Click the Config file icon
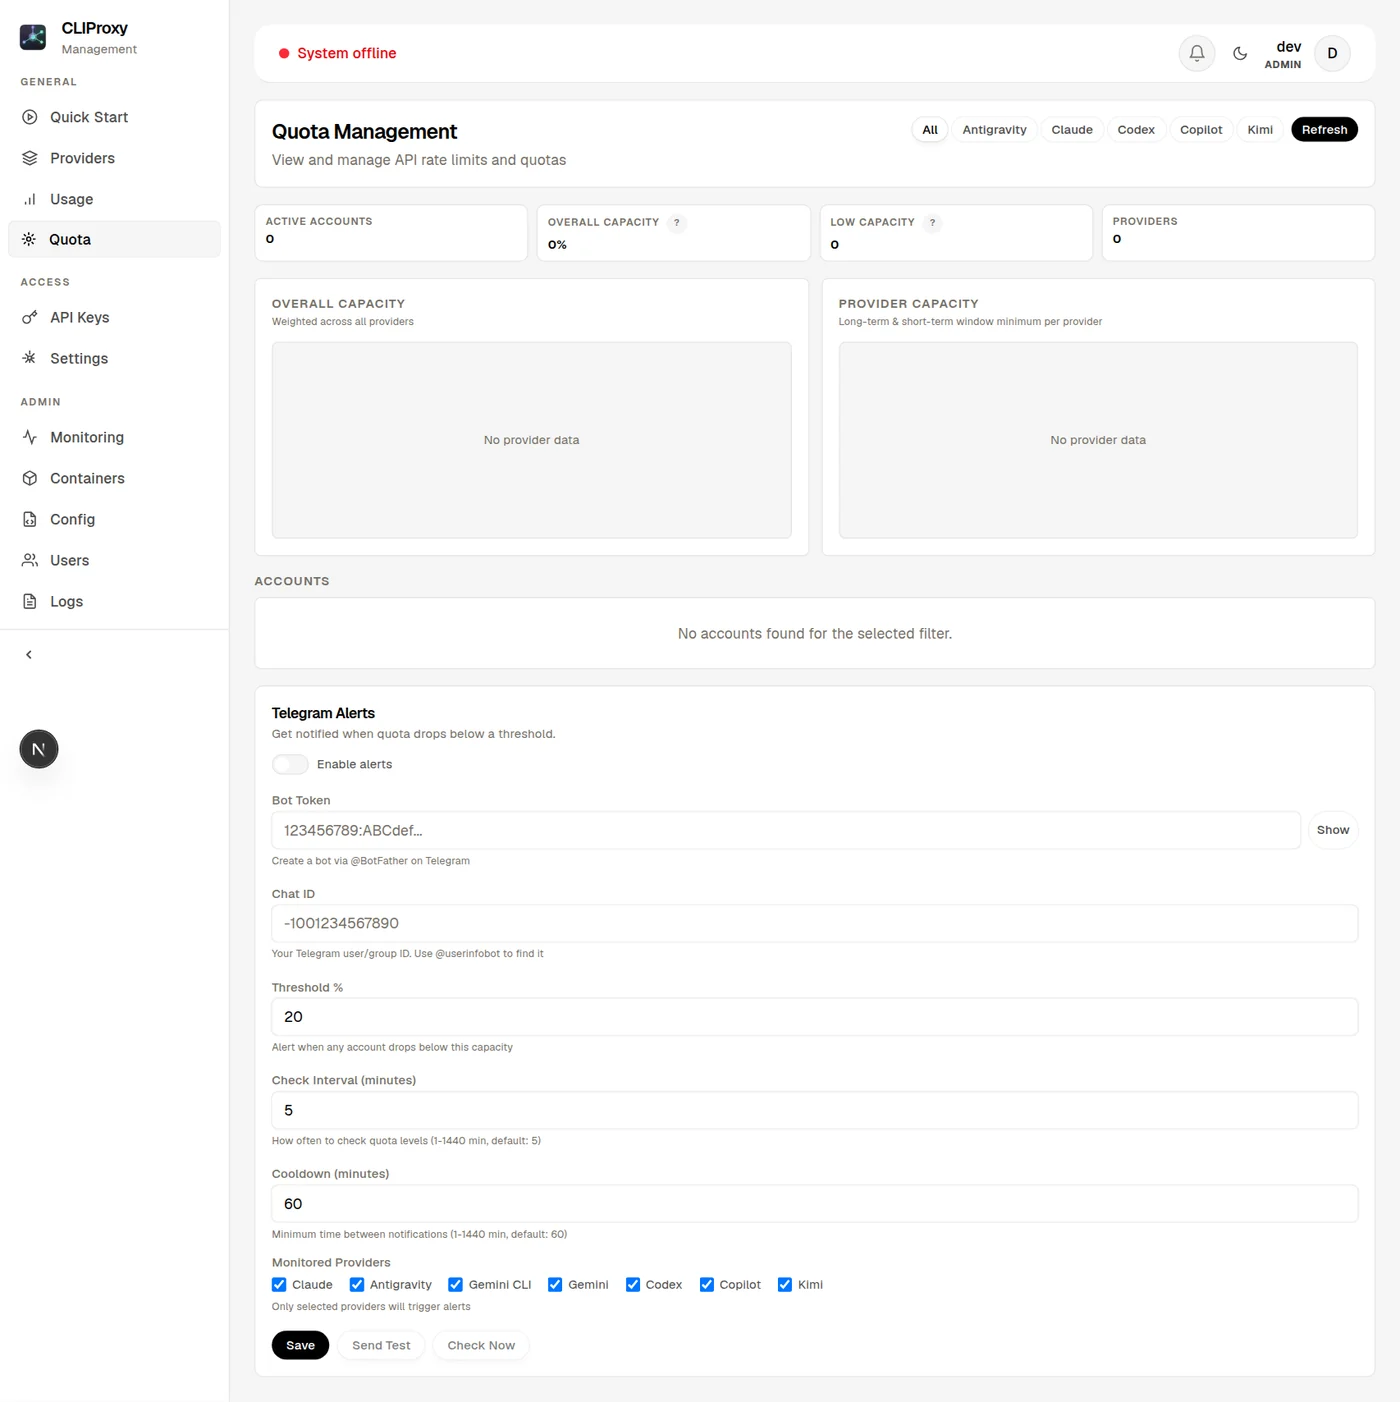Screen dimensions: 1400x1402 coord(30,519)
